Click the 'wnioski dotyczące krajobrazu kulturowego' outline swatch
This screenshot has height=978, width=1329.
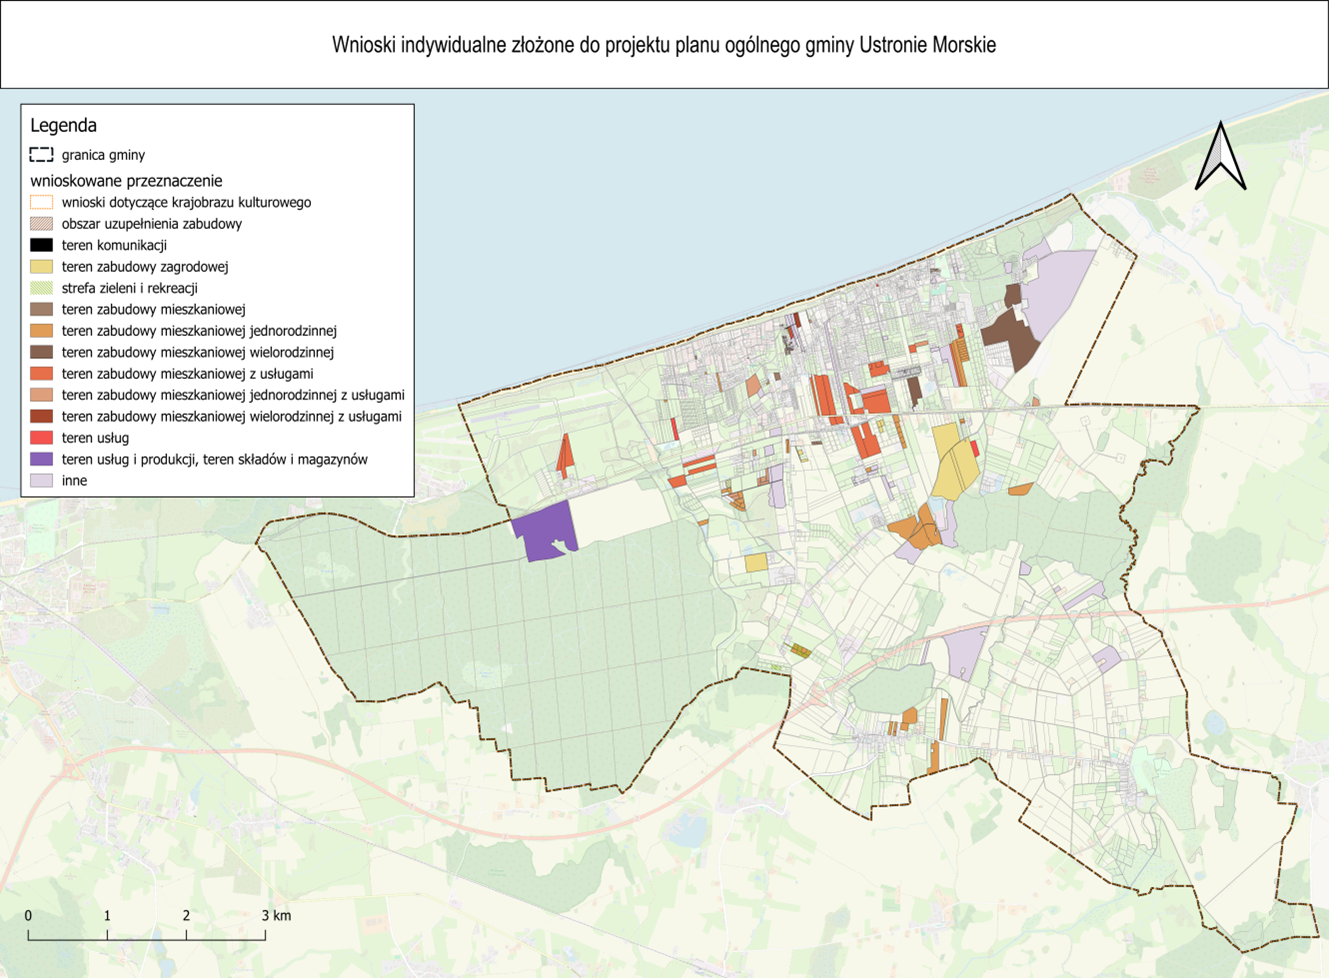(x=41, y=202)
